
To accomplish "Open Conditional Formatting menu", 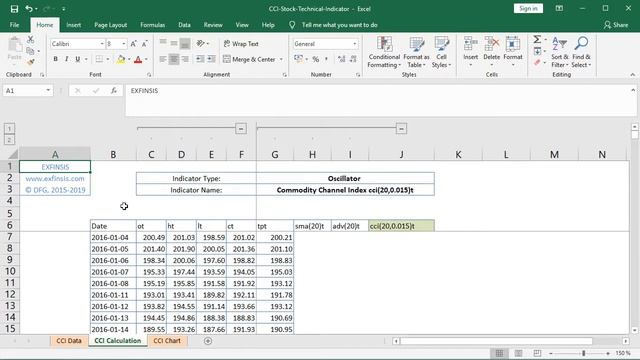I will pos(384,52).
